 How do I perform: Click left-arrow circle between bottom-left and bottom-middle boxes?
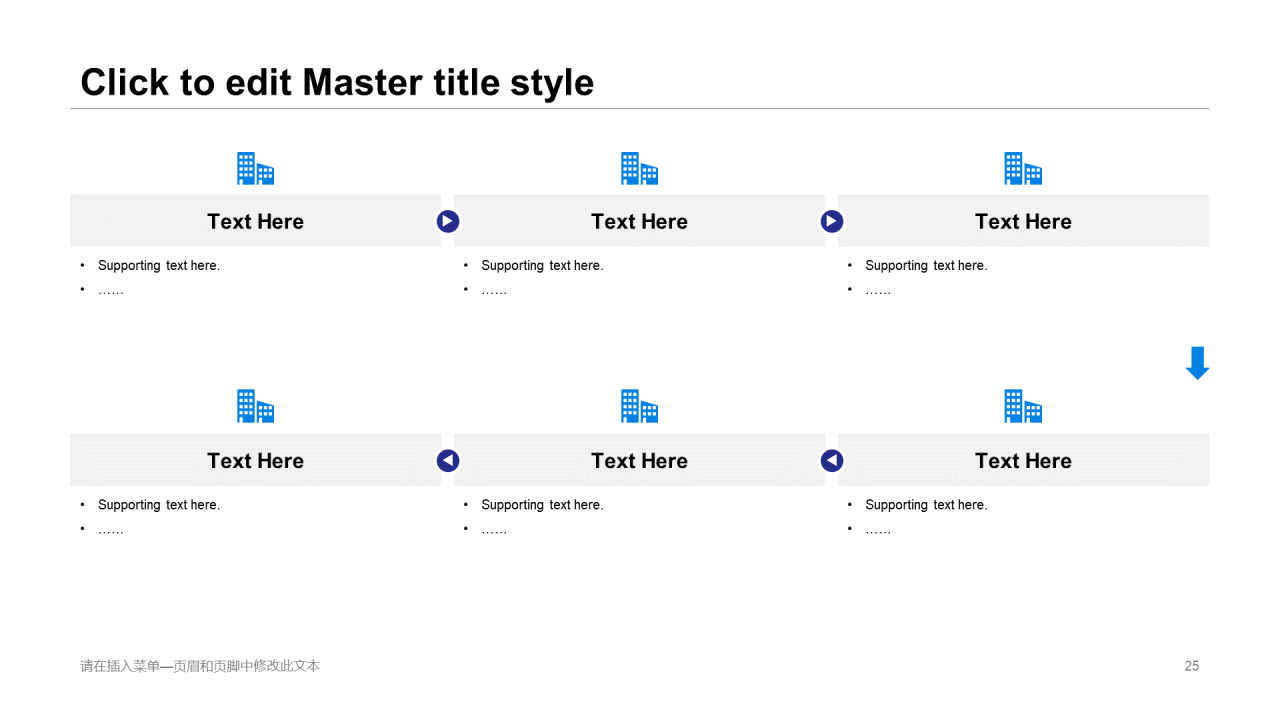point(448,460)
